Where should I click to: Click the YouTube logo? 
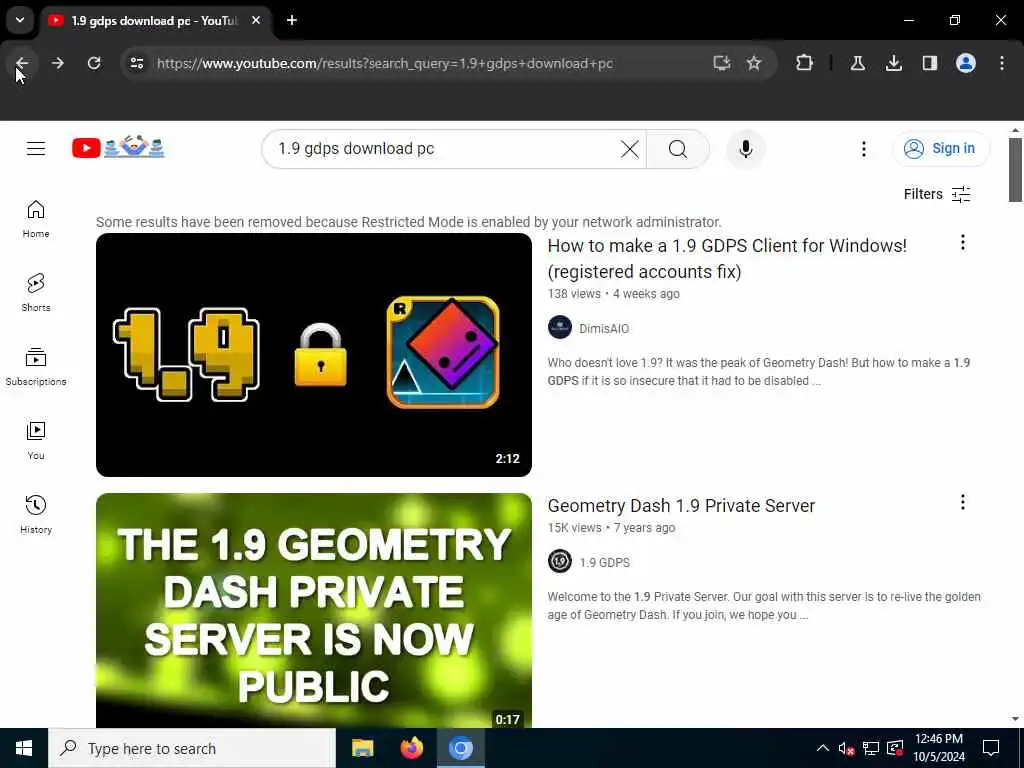pyautogui.click(x=118, y=148)
